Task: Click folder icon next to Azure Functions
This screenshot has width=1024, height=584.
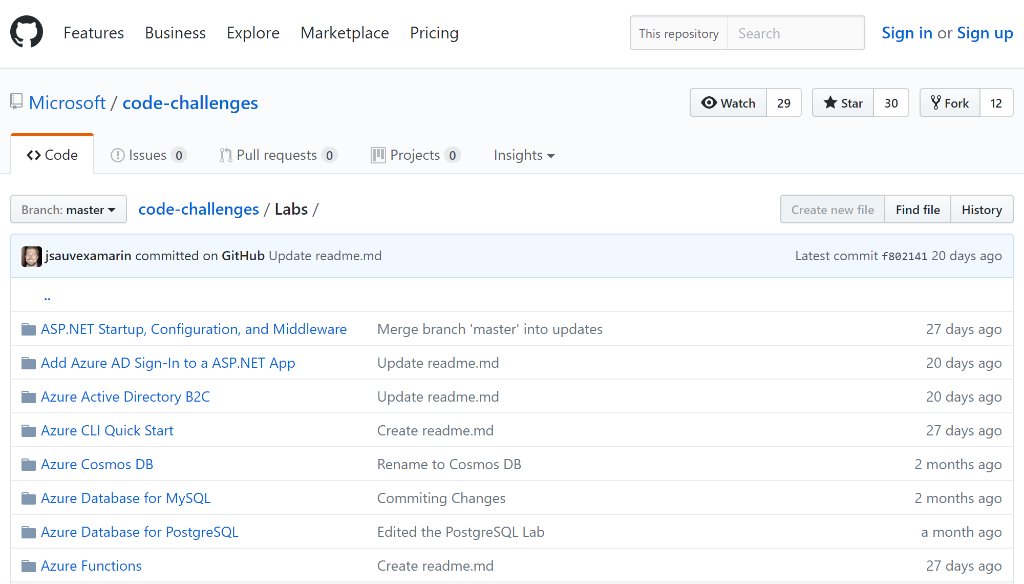Action: pyautogui.click(x=28, y=566)
